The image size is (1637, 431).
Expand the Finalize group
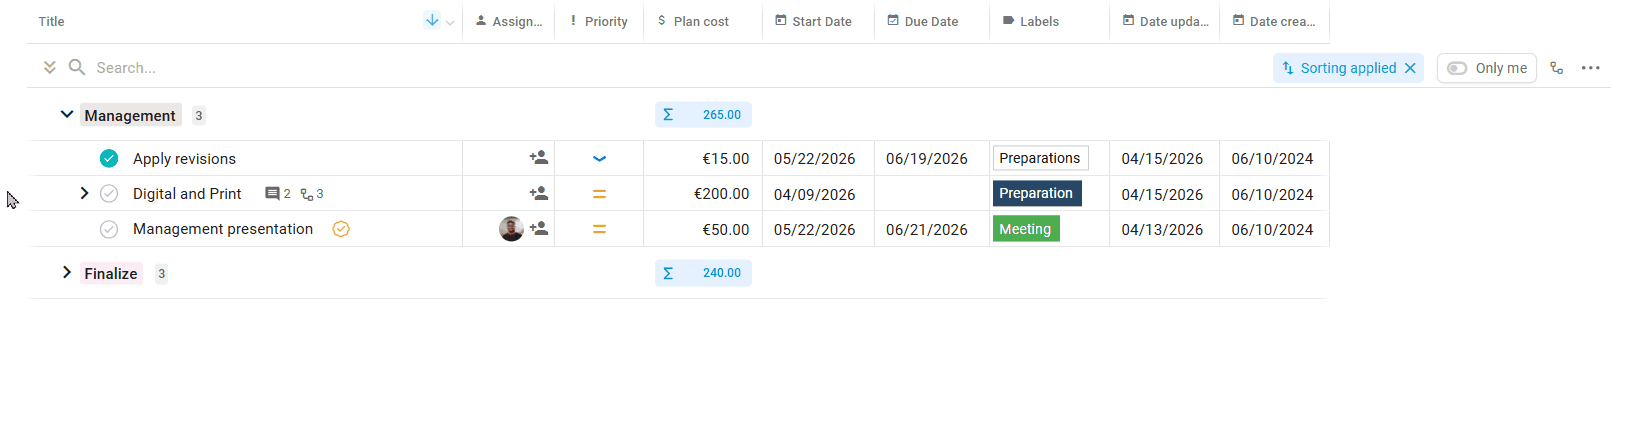coord(66,272)
